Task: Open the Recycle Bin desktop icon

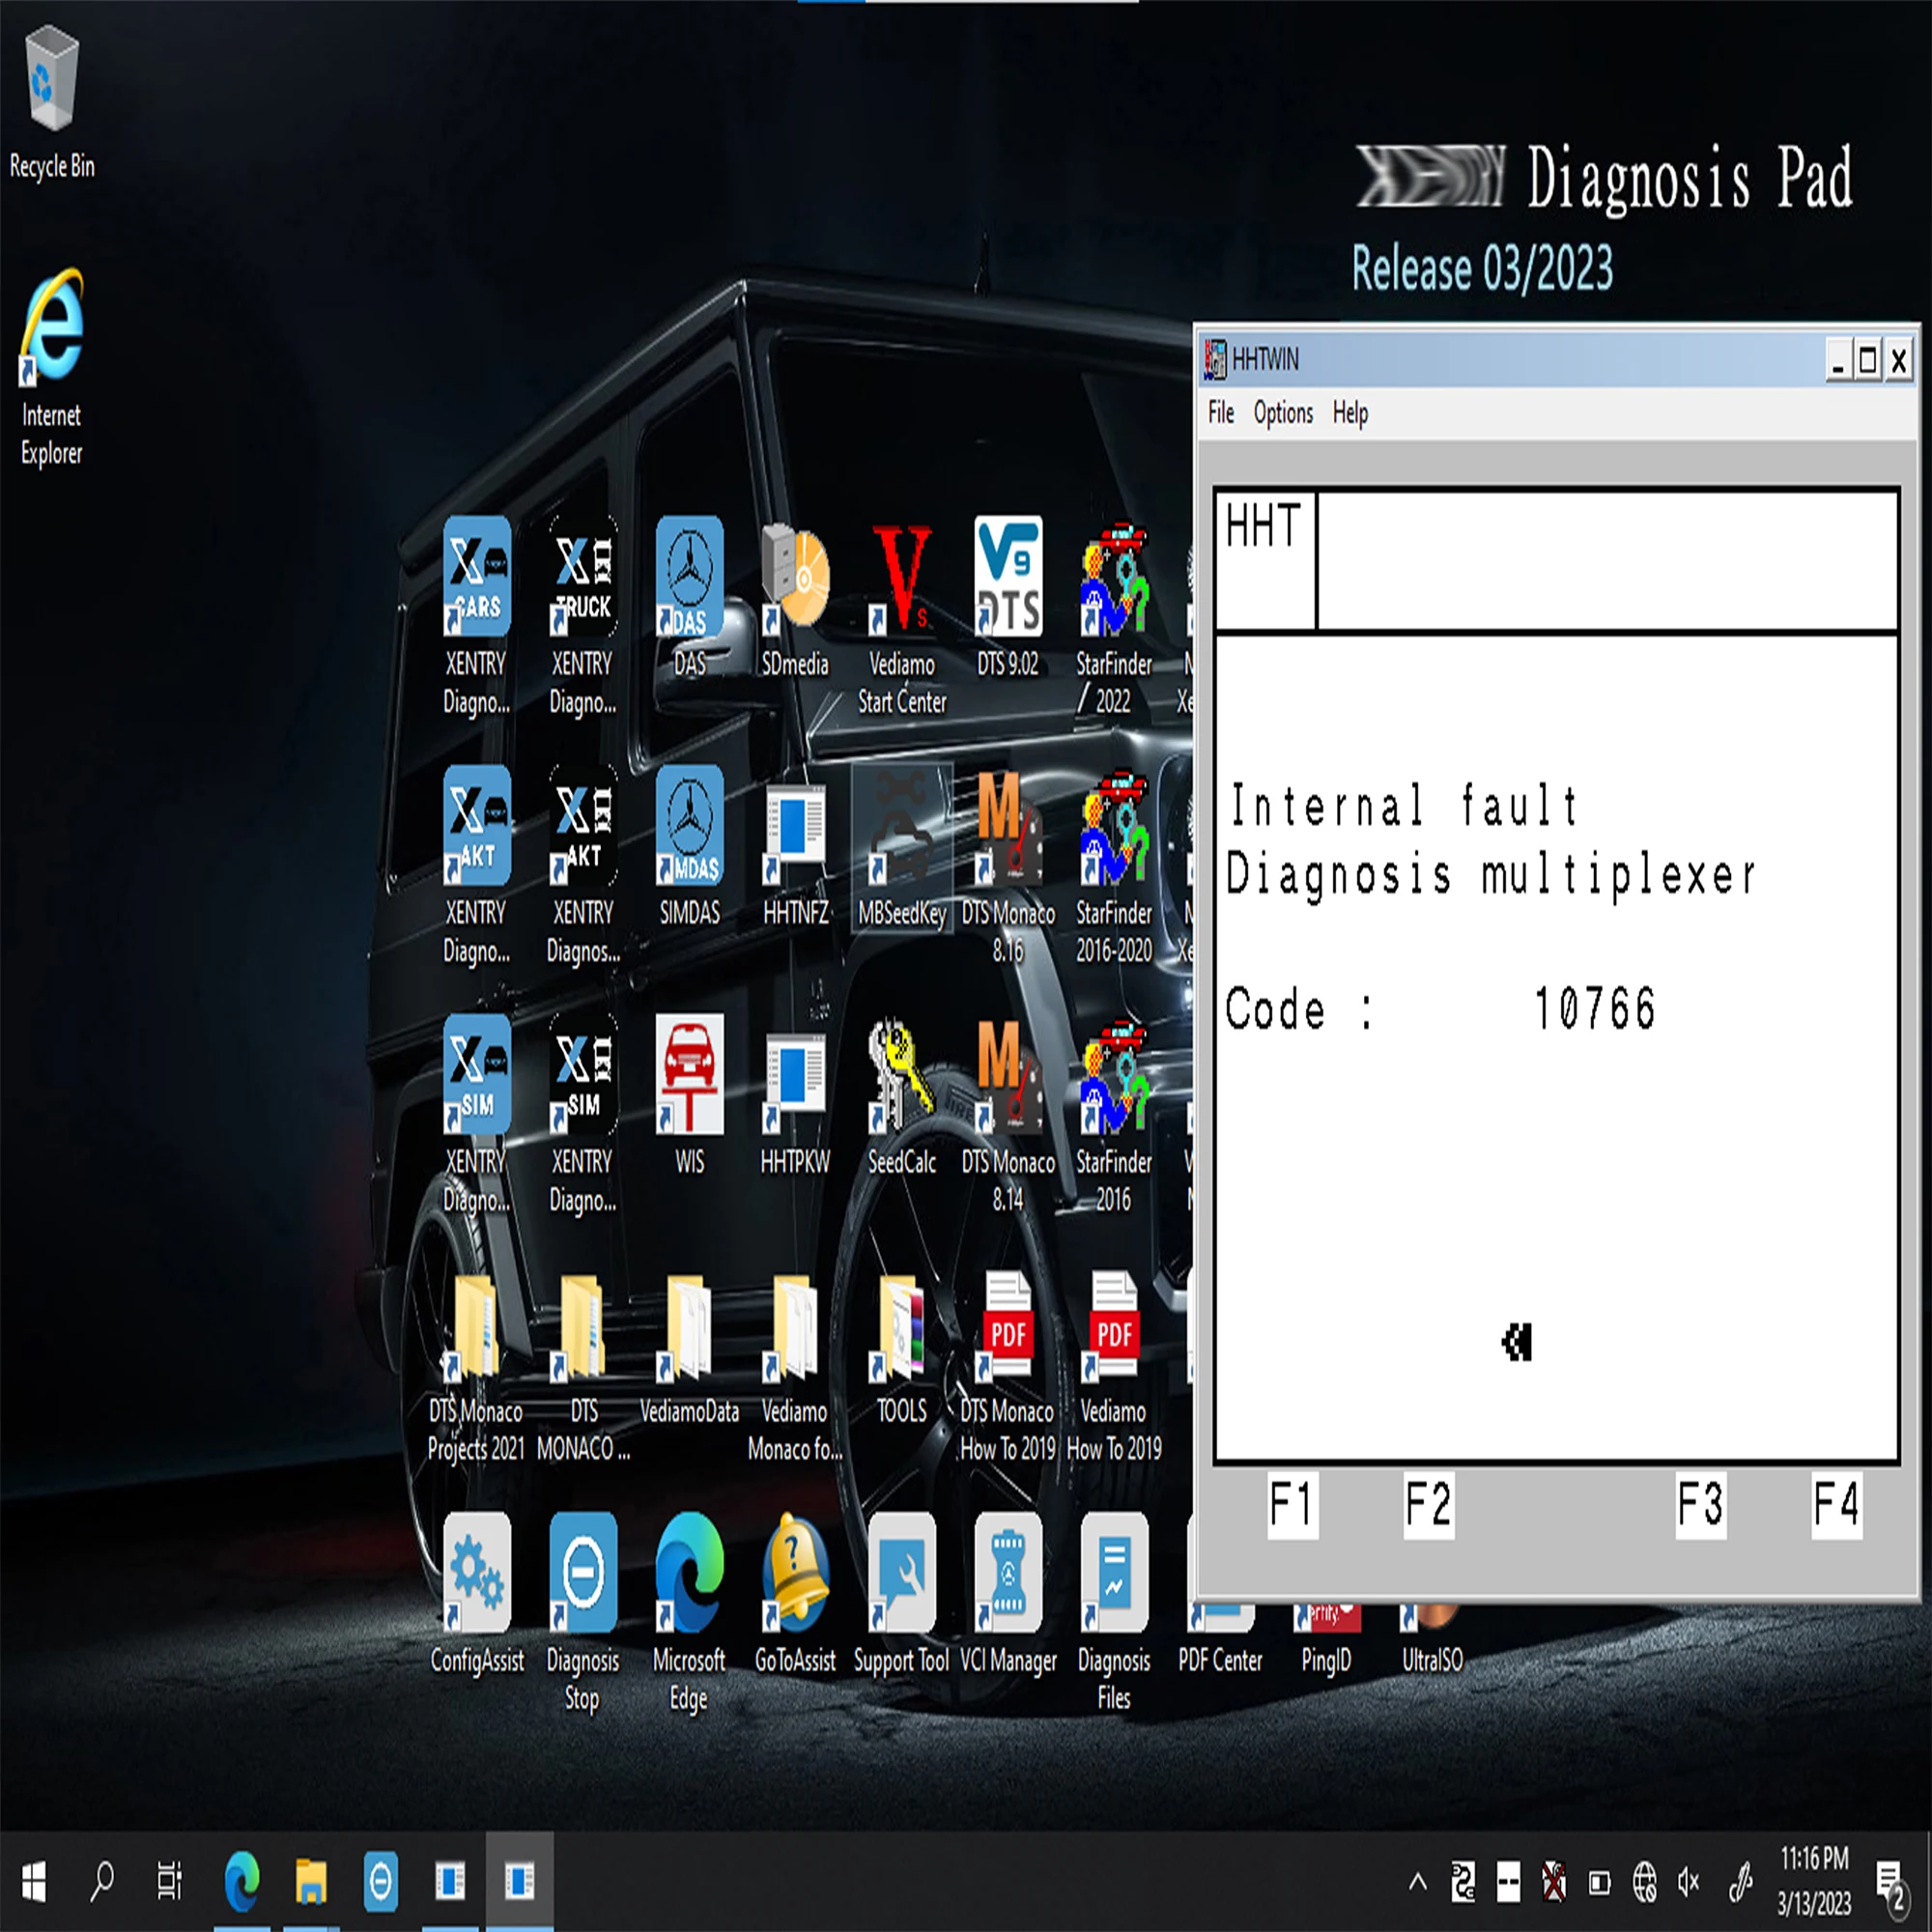Action: pos(51,100)
